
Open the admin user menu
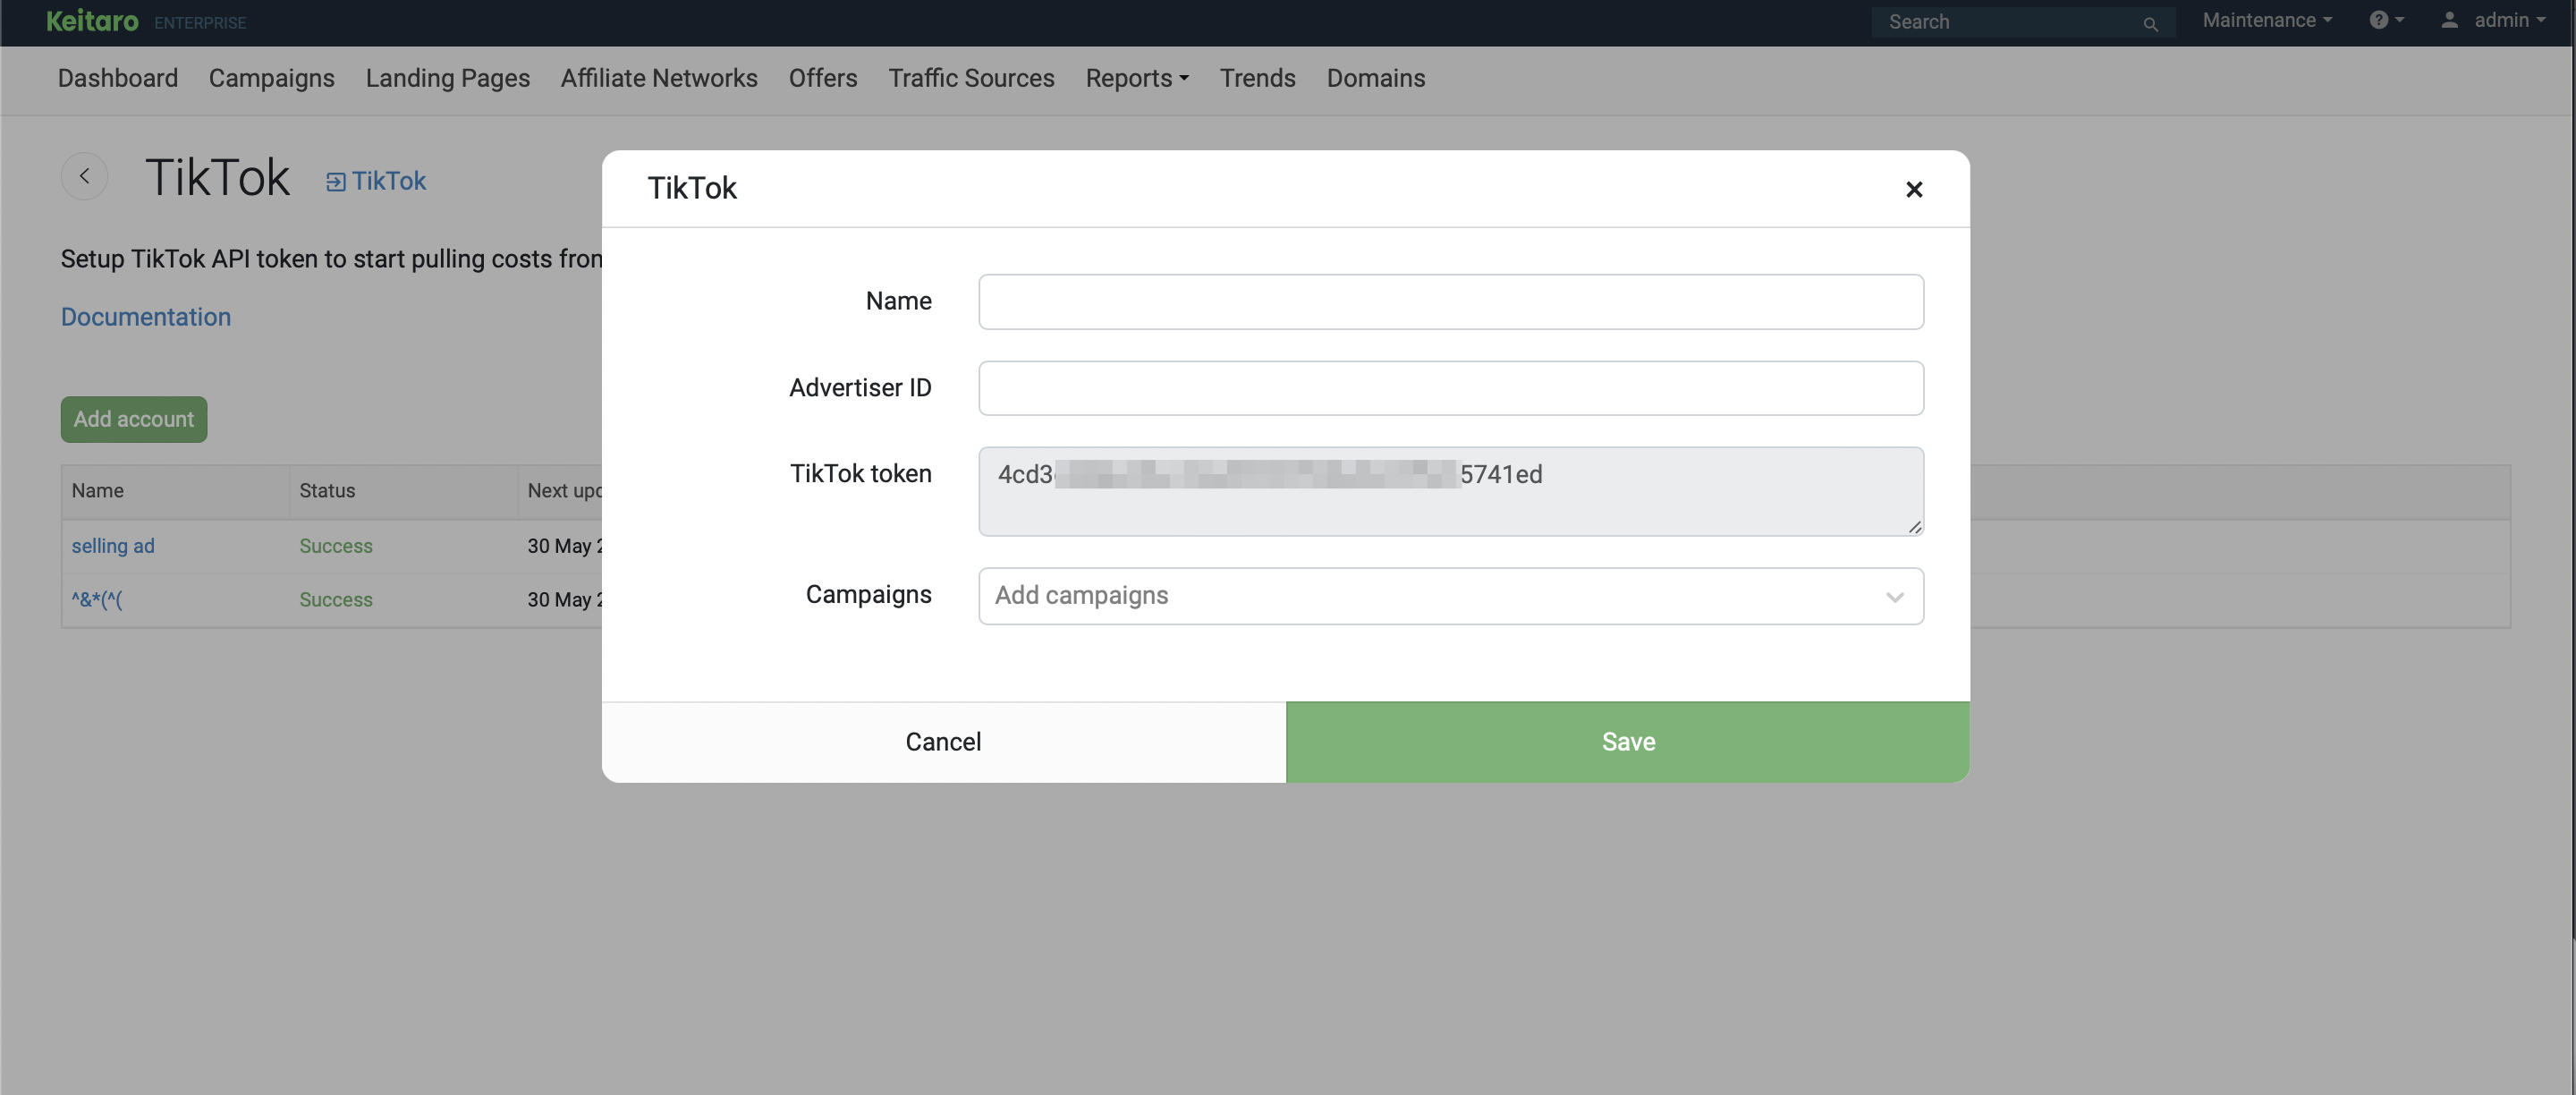click(x=2493, y=20)
